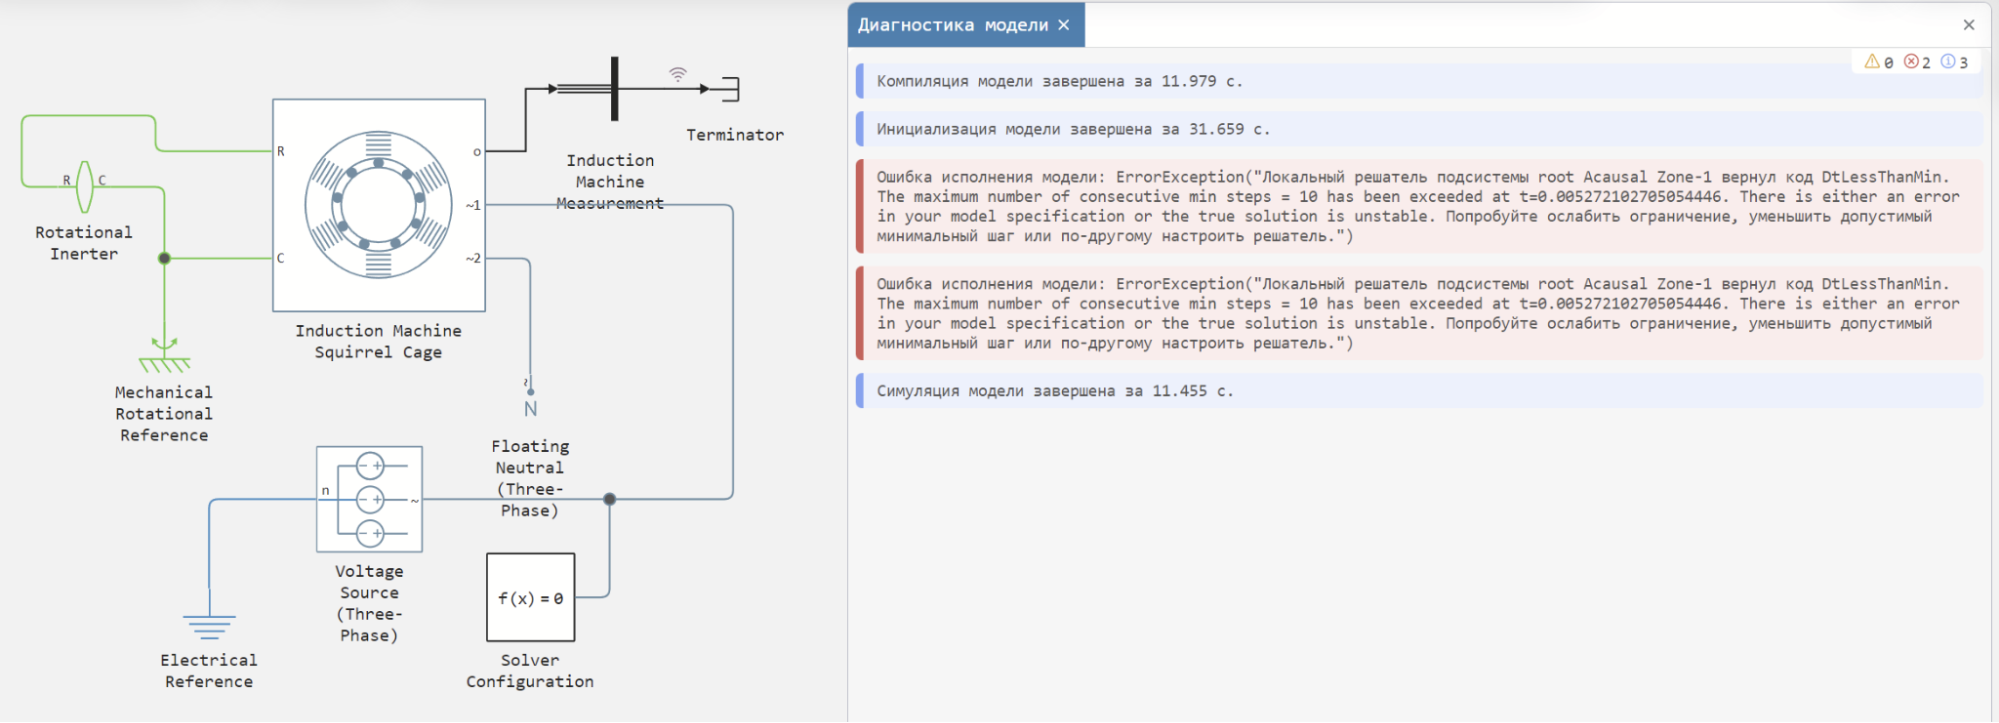
Task: Close the diagnostics panel with the right X
Action: click(1969, 25)
